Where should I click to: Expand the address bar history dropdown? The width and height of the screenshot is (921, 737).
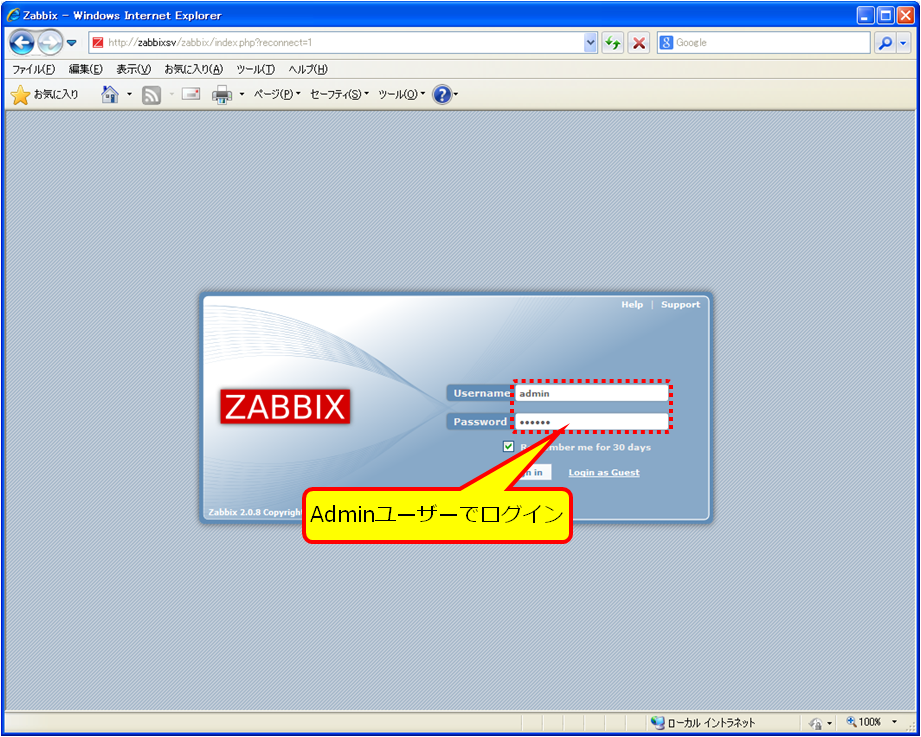point(591,43)
